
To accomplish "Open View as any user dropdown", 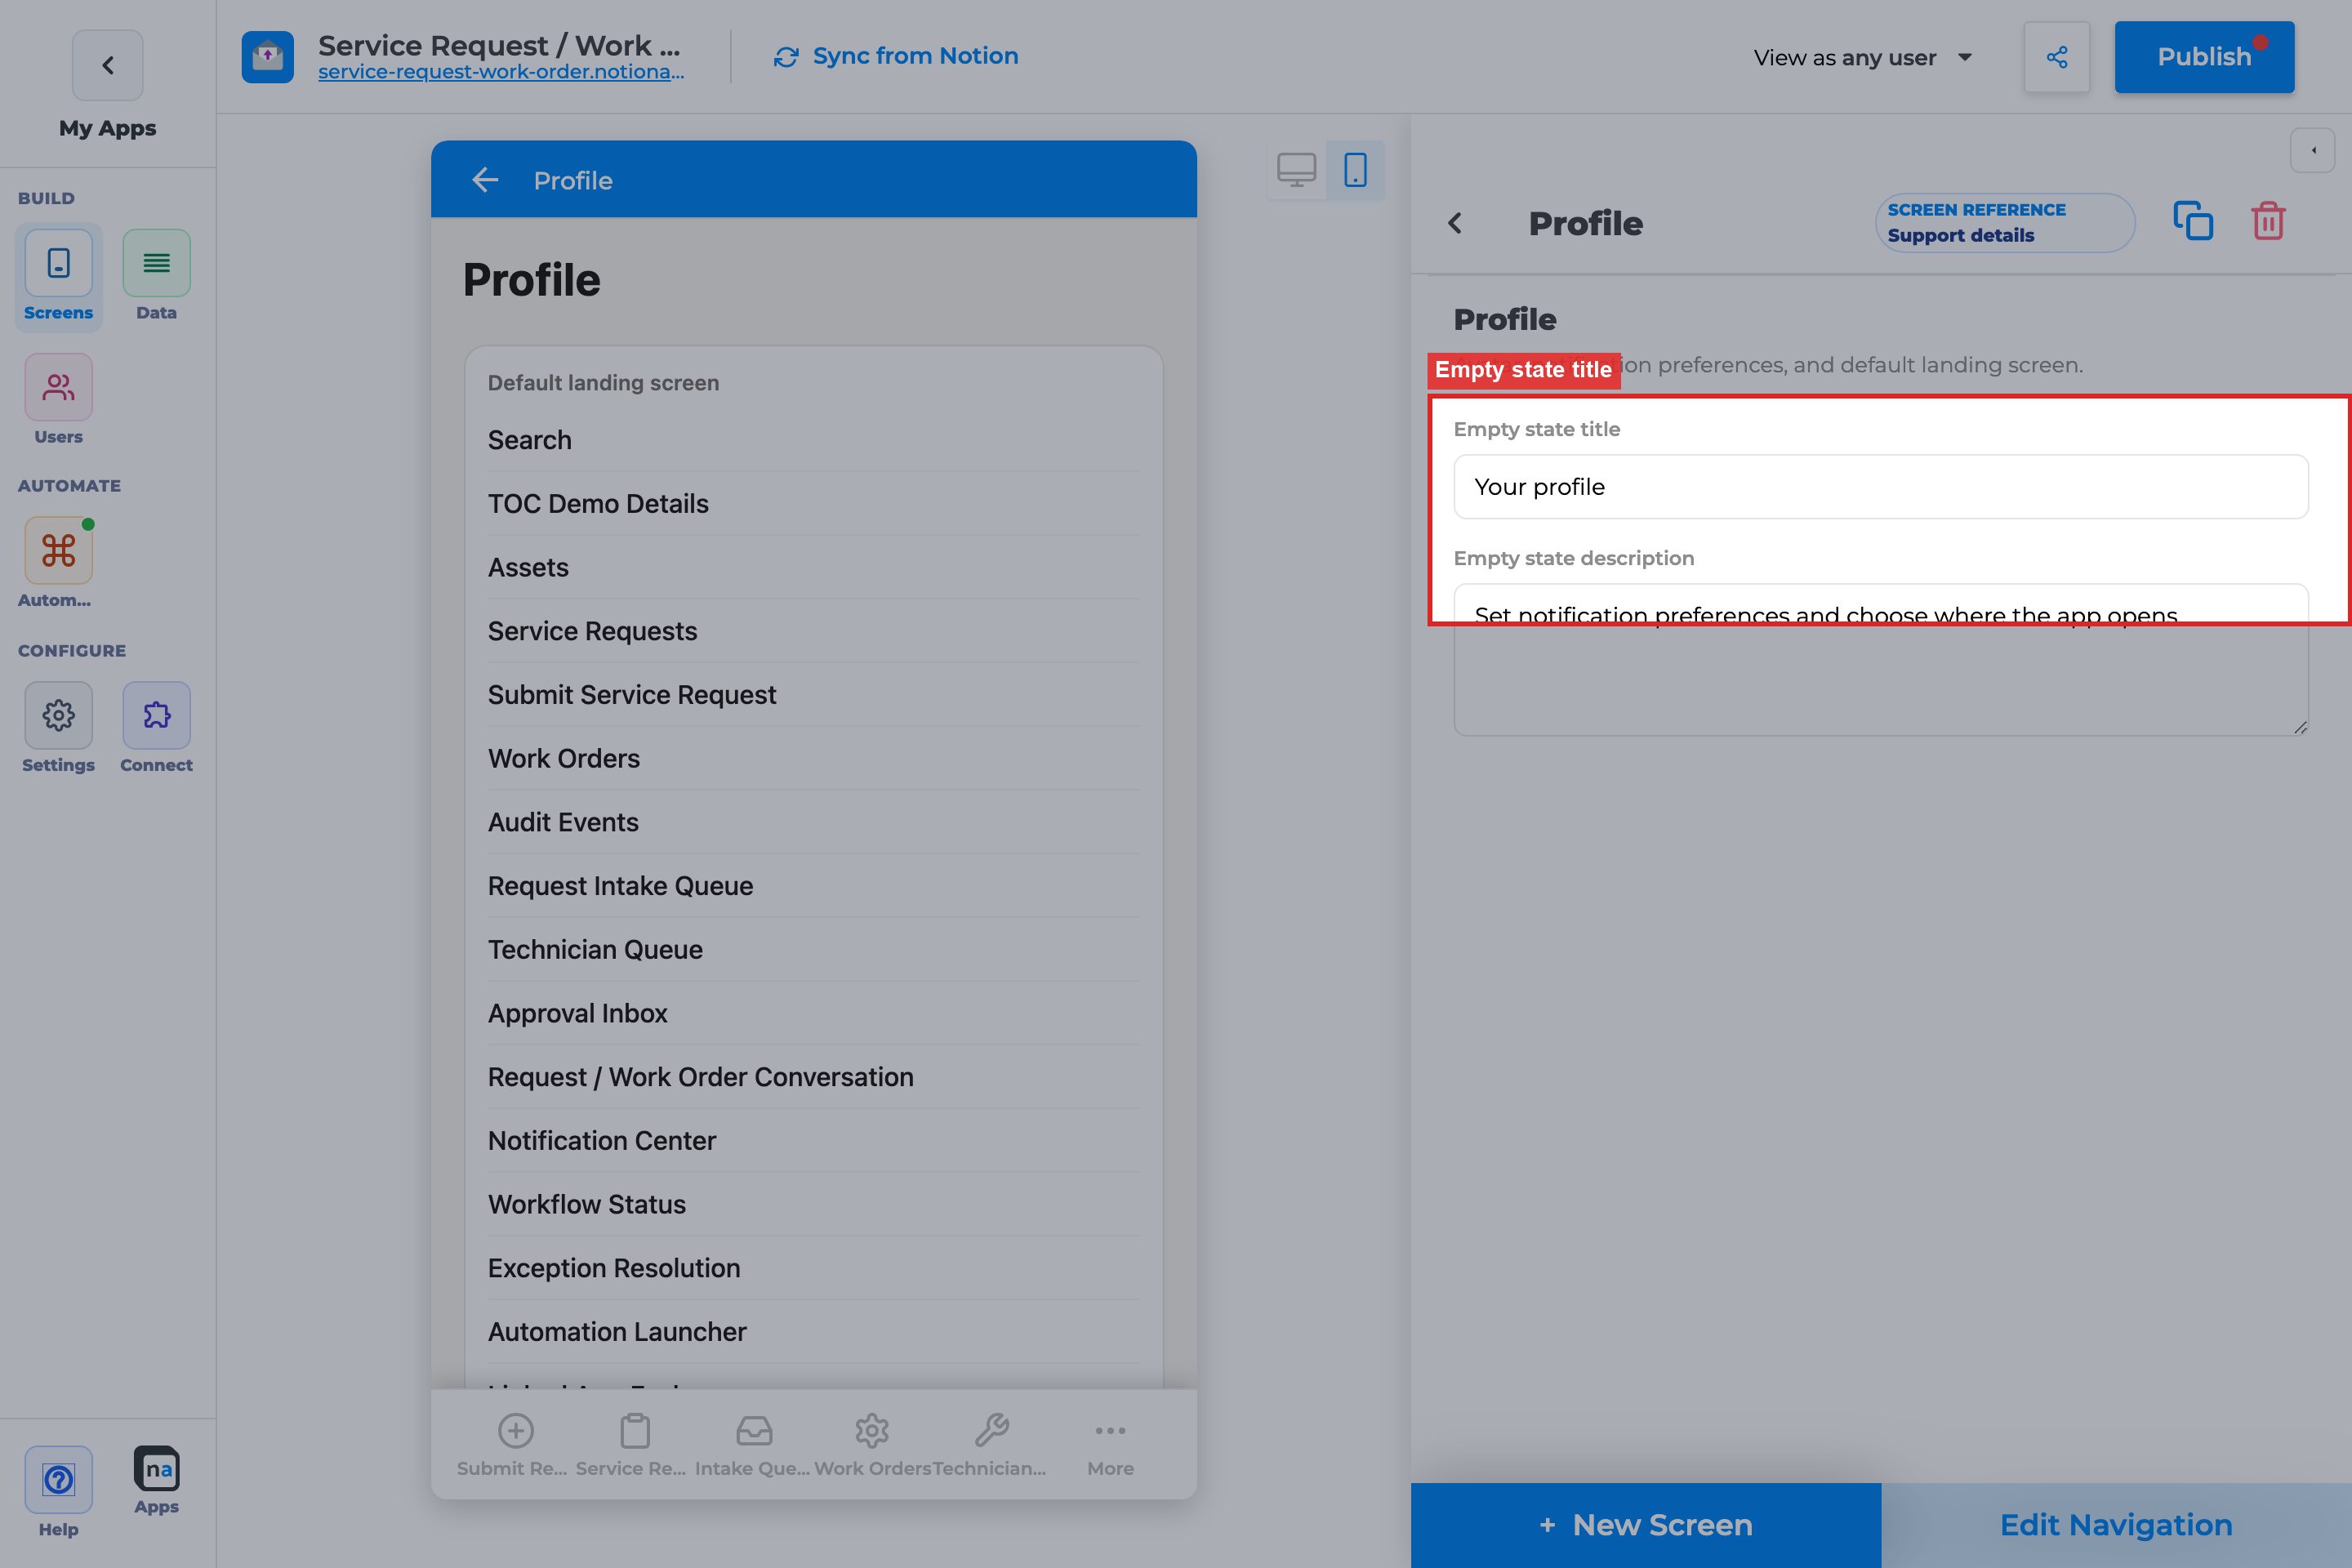I will [x=1862, y=57].
